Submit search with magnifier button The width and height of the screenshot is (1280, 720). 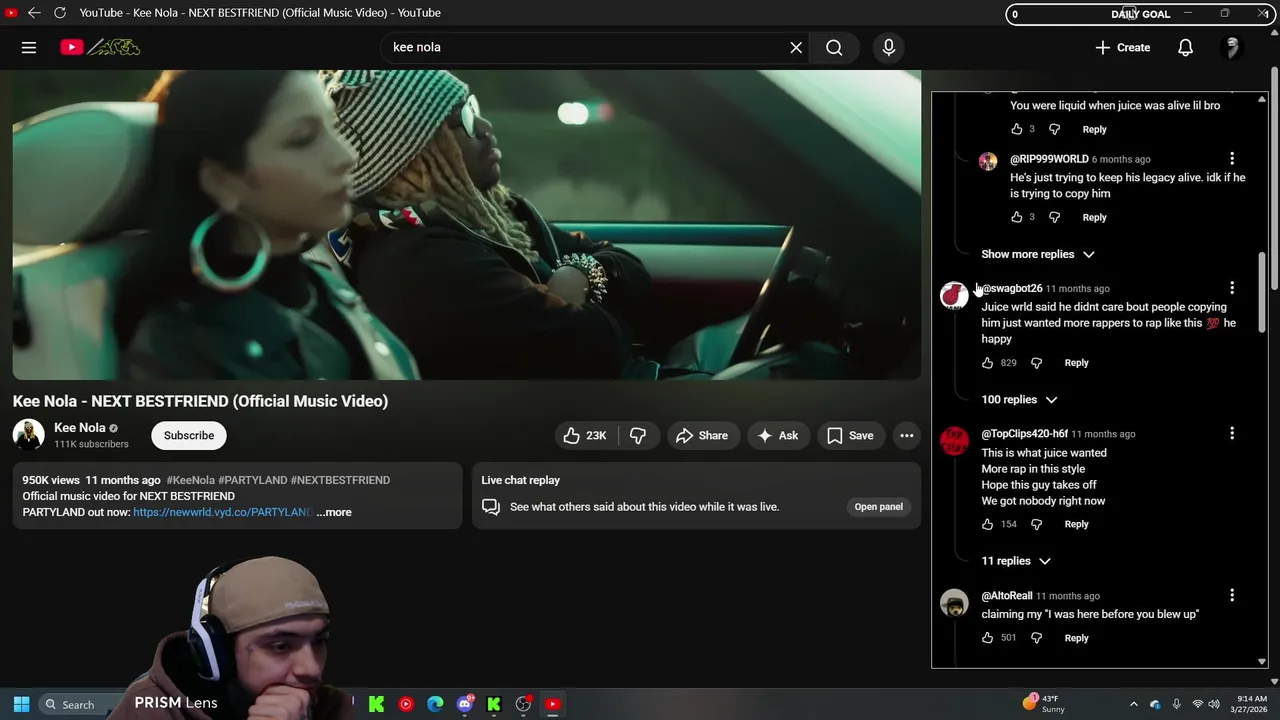point(834,47)
